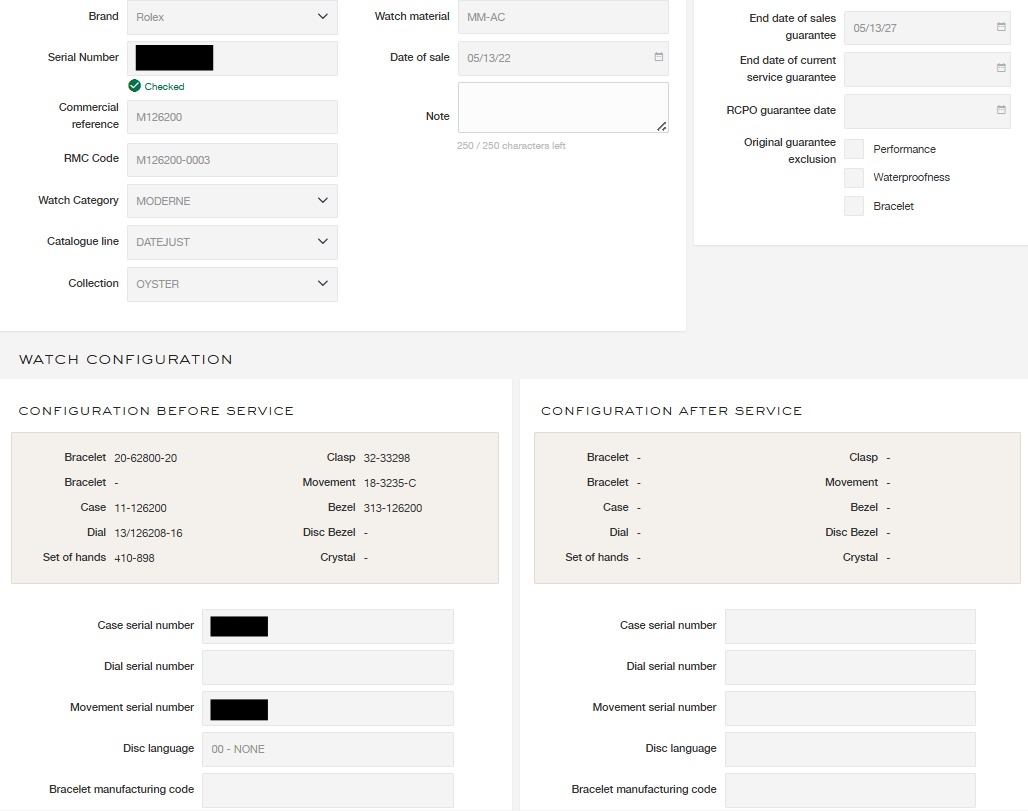The width and height of the screenshot is (1028, 811).
Task: Enable the Waterproofness exclusion checkbox
Action: [x=854, y=178]
